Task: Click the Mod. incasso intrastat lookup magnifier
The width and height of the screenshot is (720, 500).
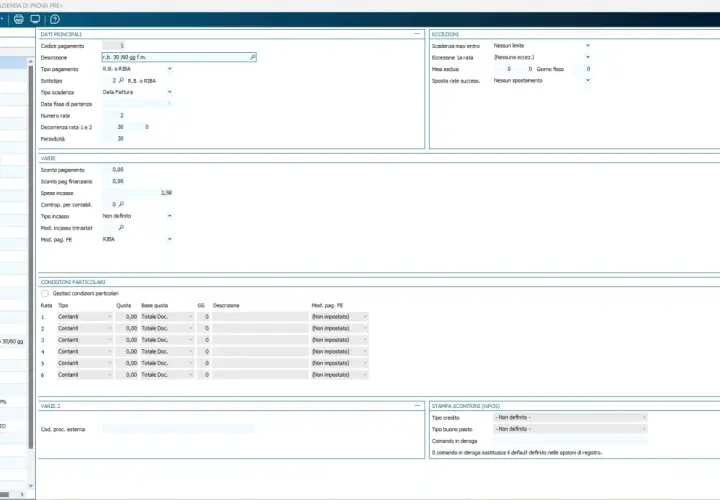Action: point(121,228)
